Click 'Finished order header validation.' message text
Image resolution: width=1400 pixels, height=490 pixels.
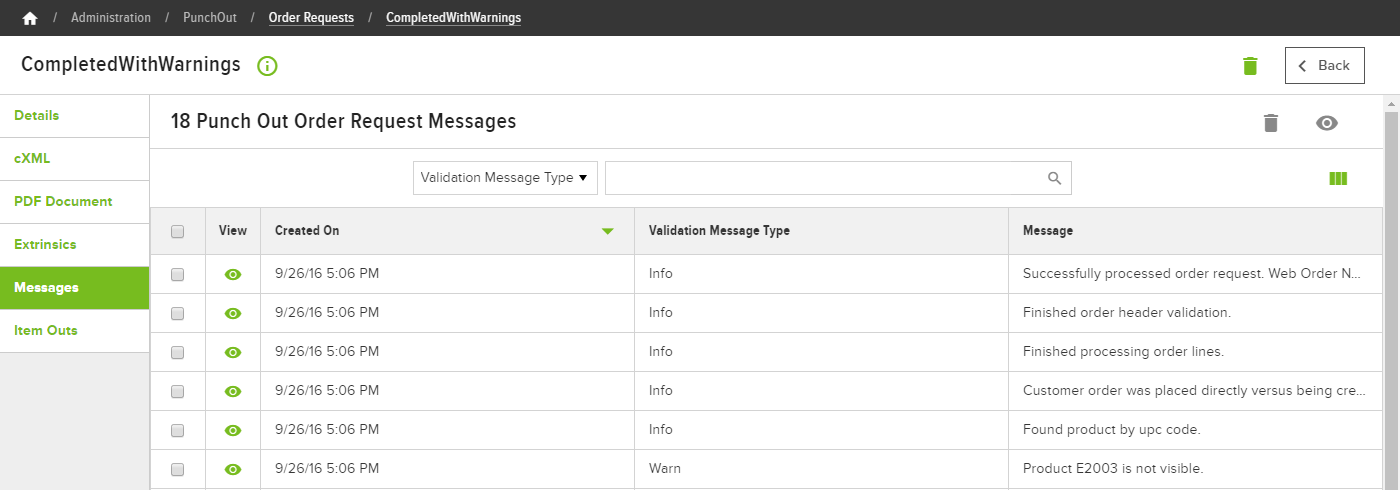[x=1127, y=313]
